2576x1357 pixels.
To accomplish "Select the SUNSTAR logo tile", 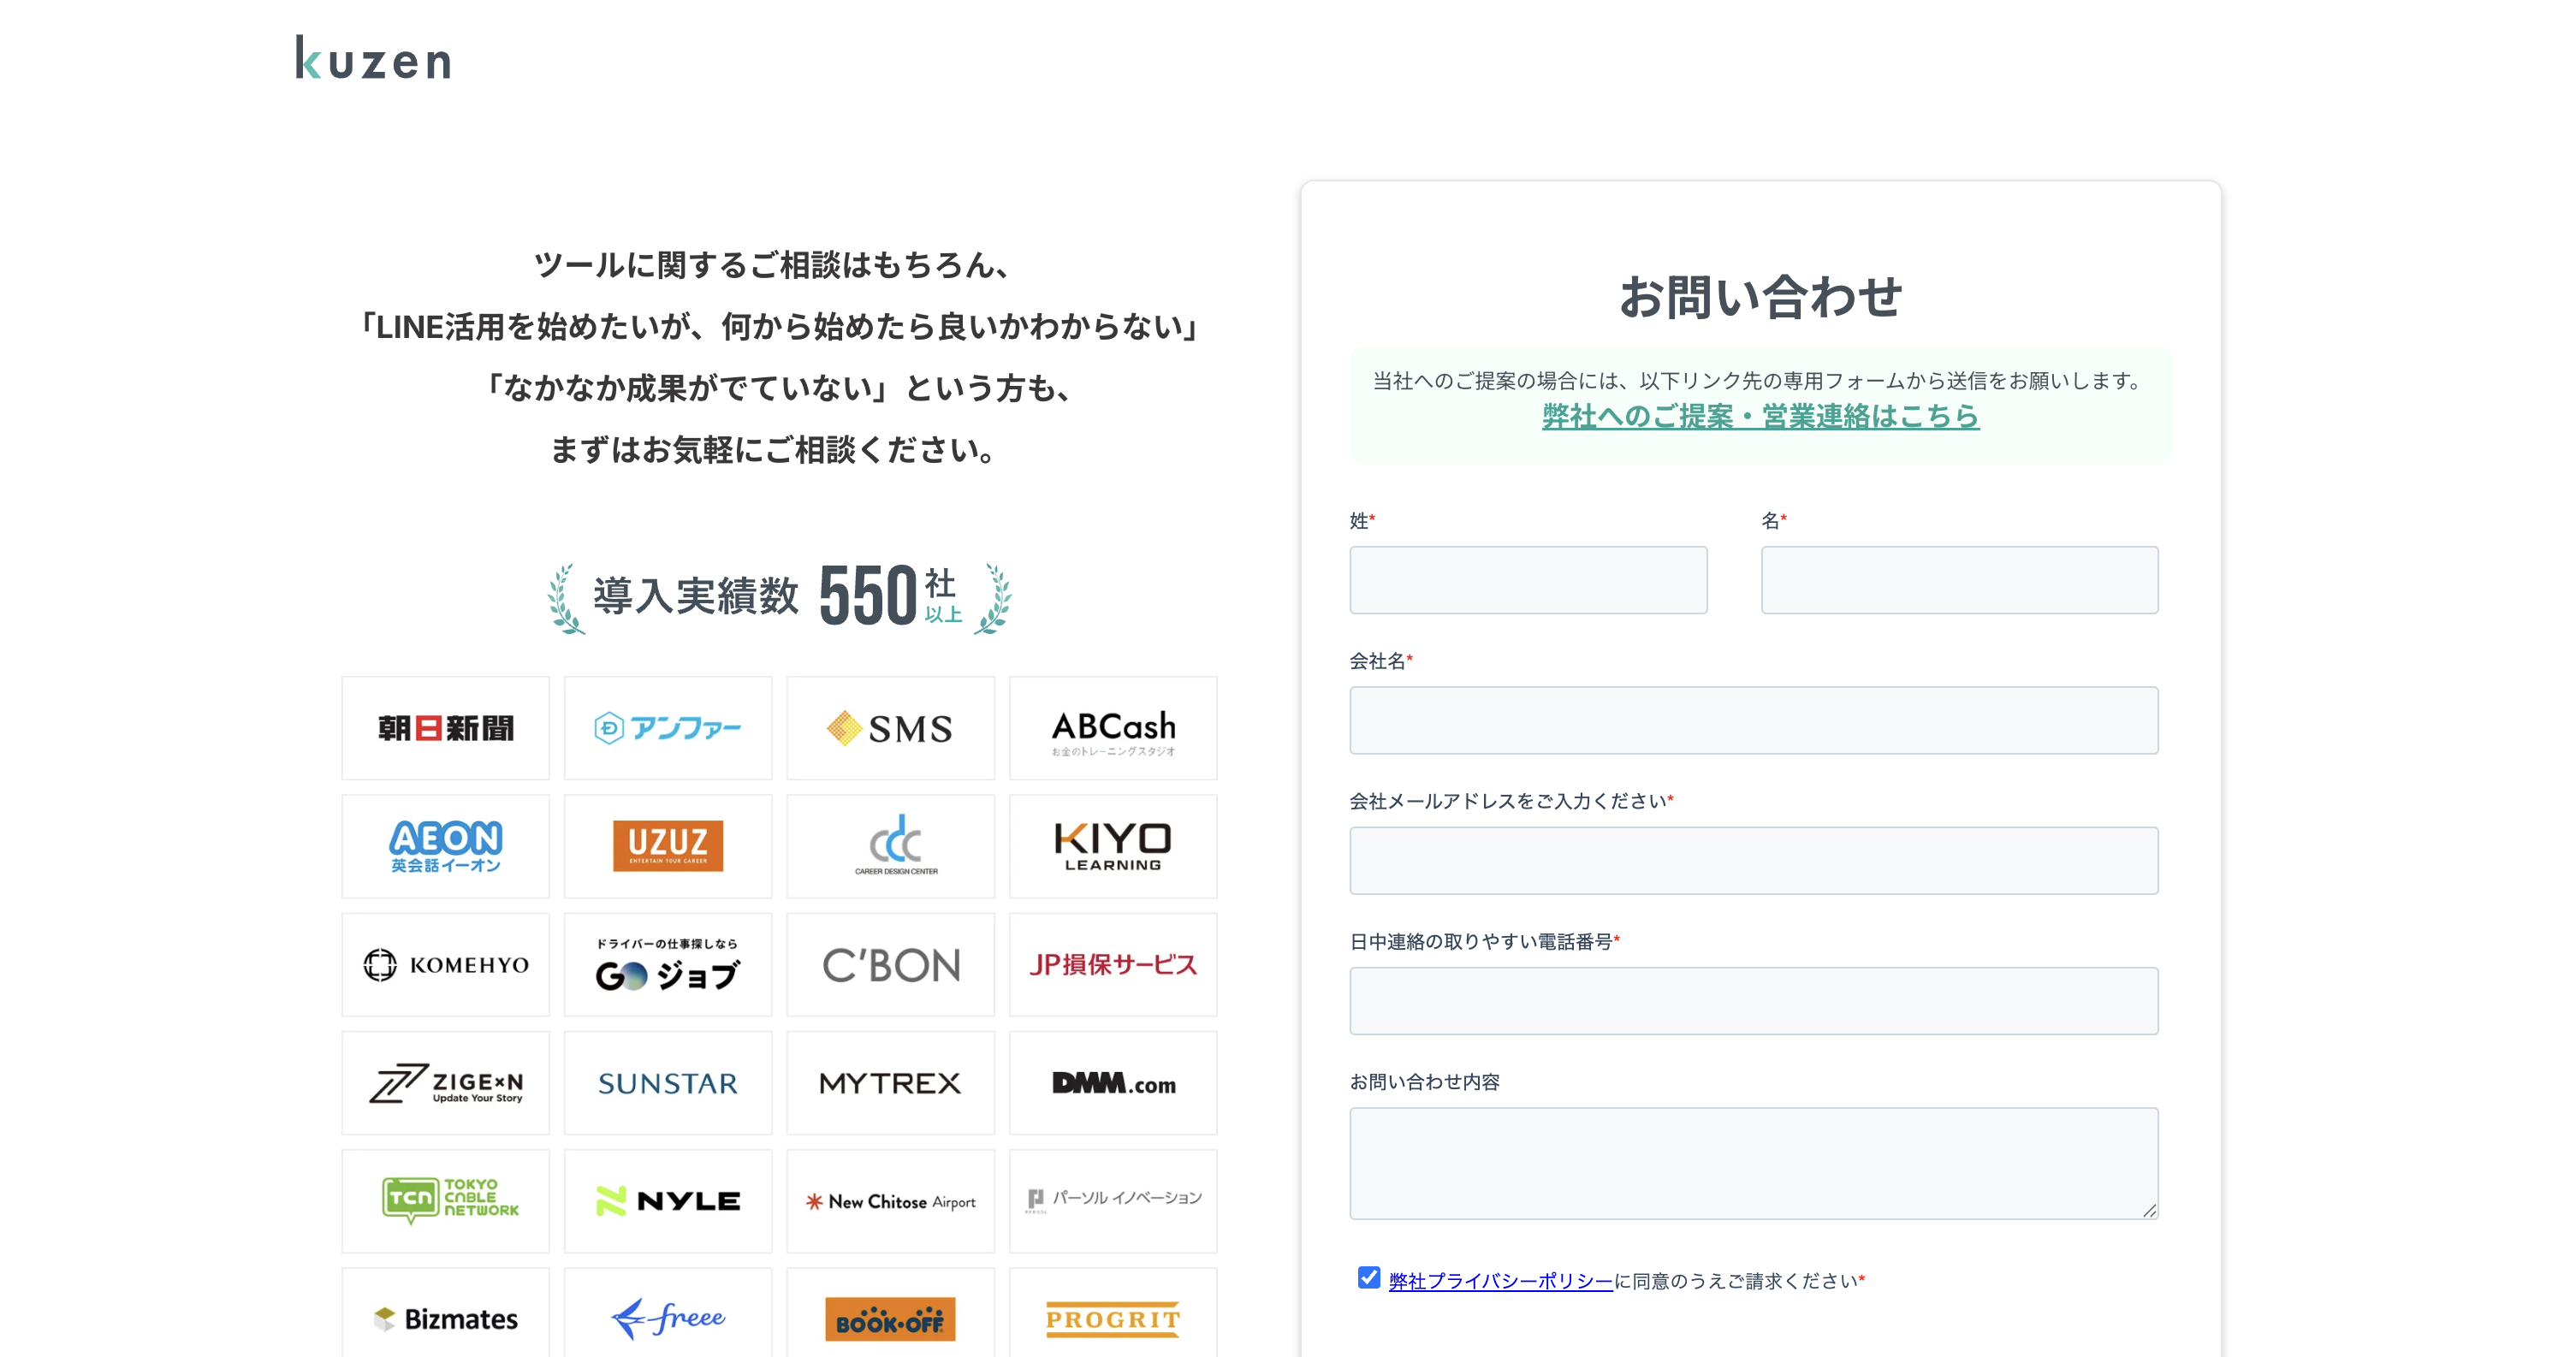I will pos(668,1083).
